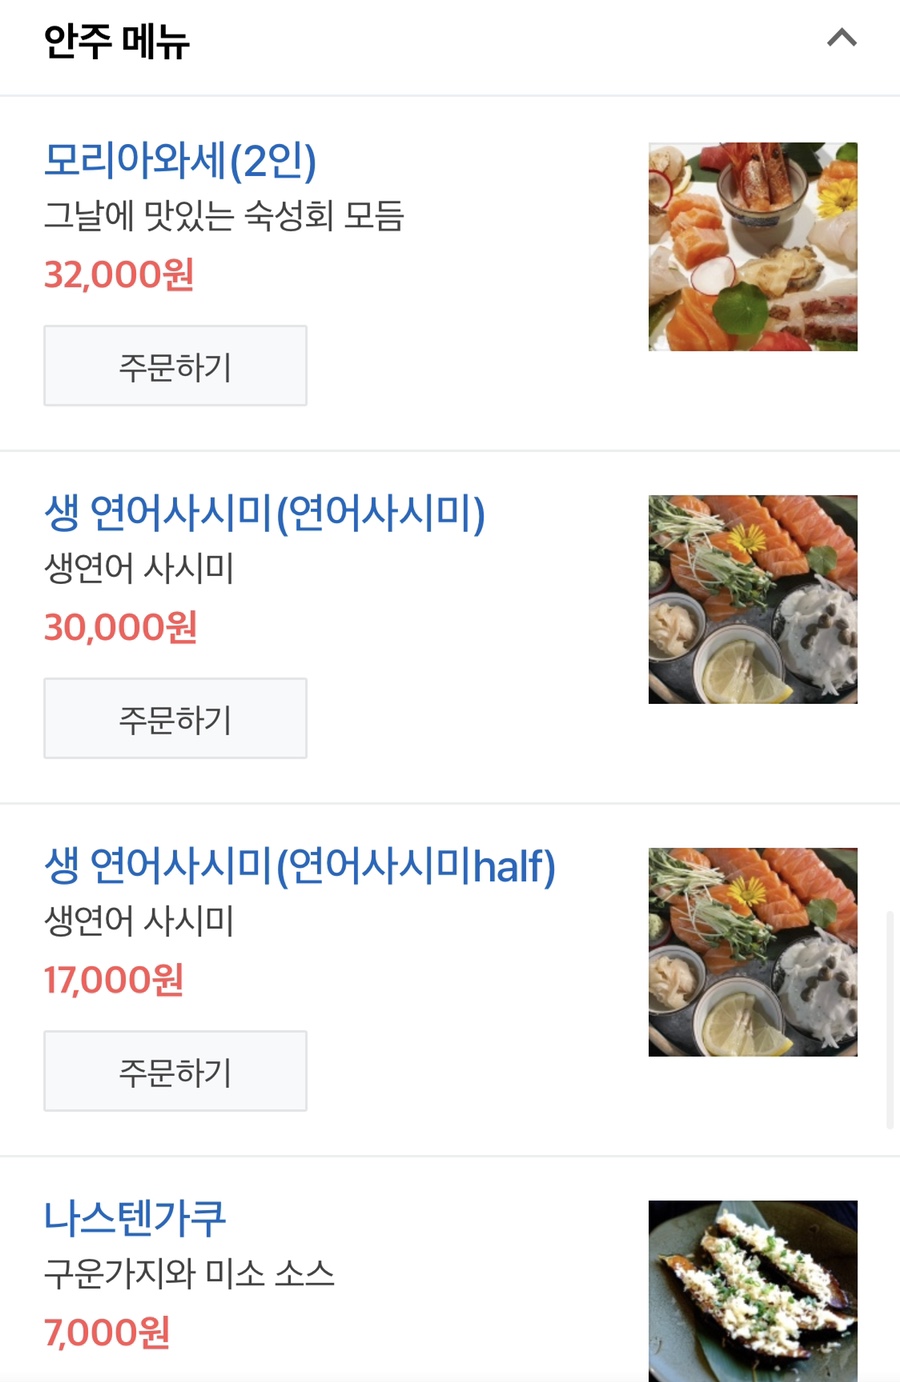
Task: Order the 모리아와세(2인) with 주문하기 button
Action: coord(175,366)
